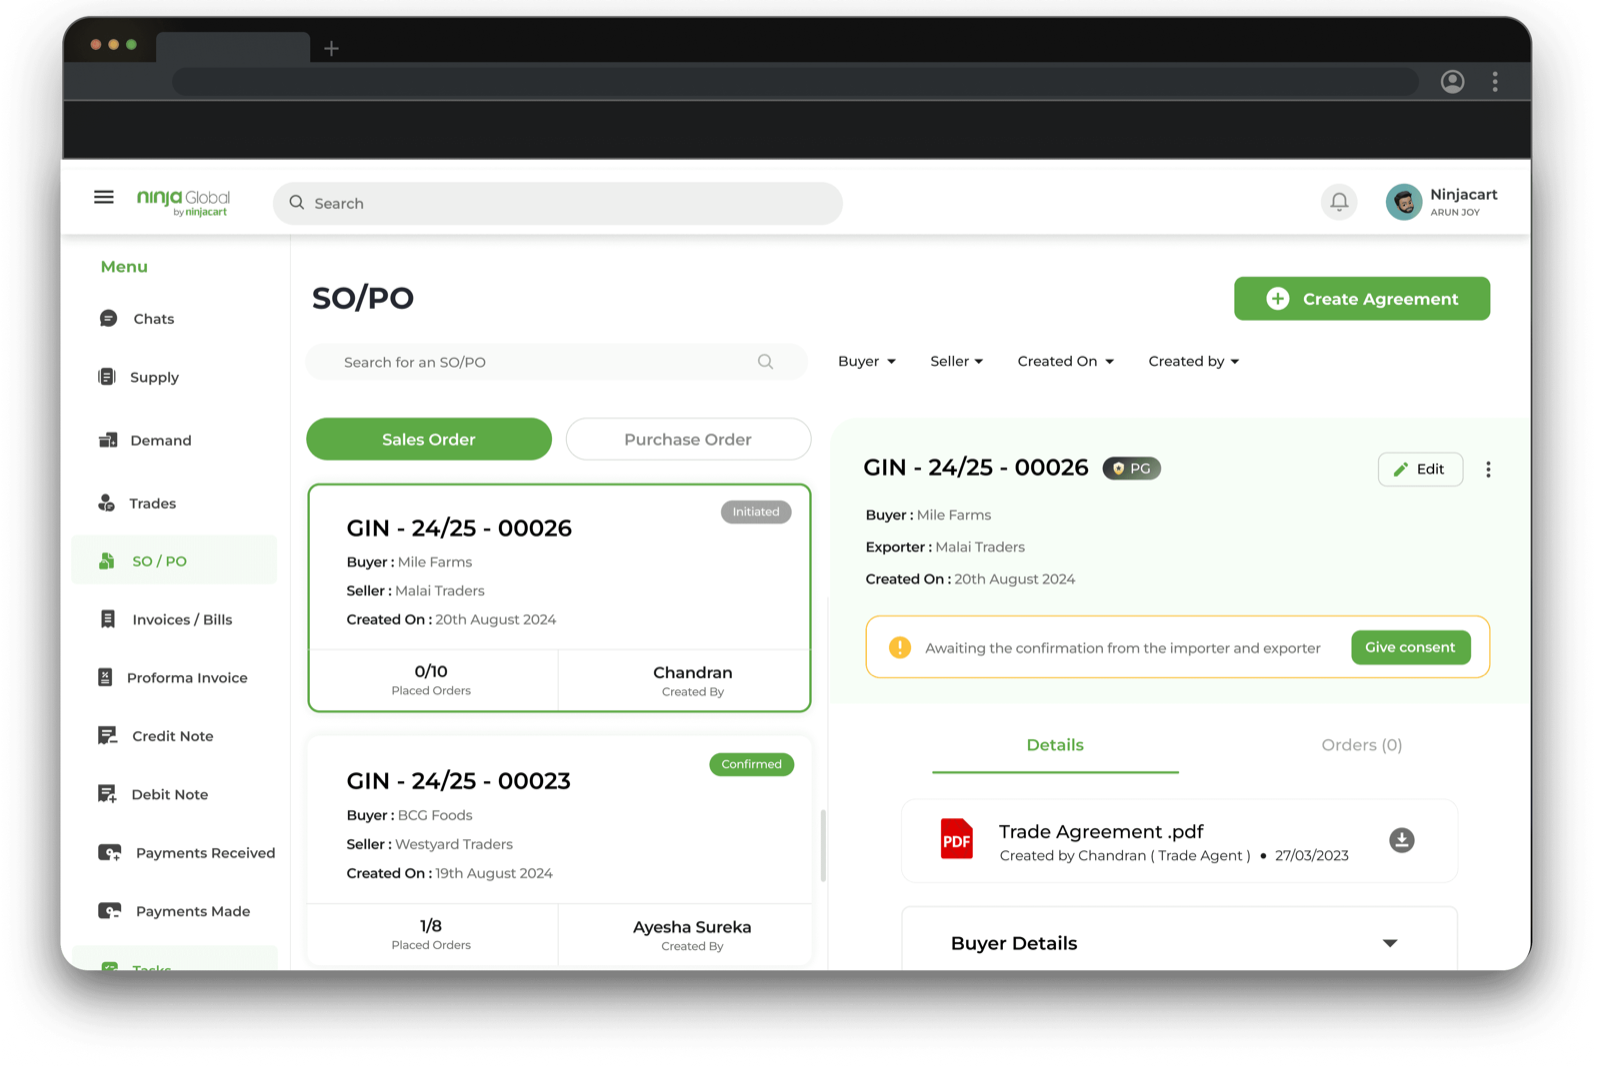Click Create Agreement button
Viewport: 1600px width, 1091px height.
coord(1362,299)
